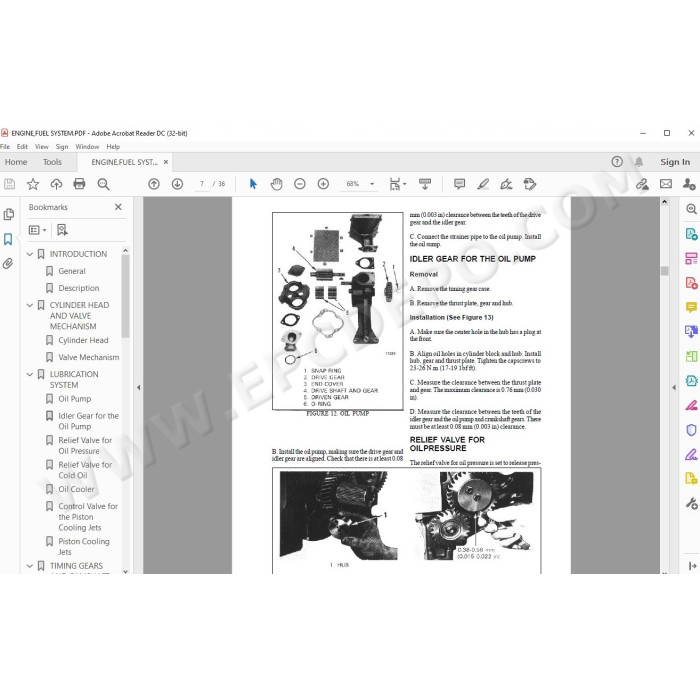
Task: Share a link to file icon
Action: [x=642, y=184]
